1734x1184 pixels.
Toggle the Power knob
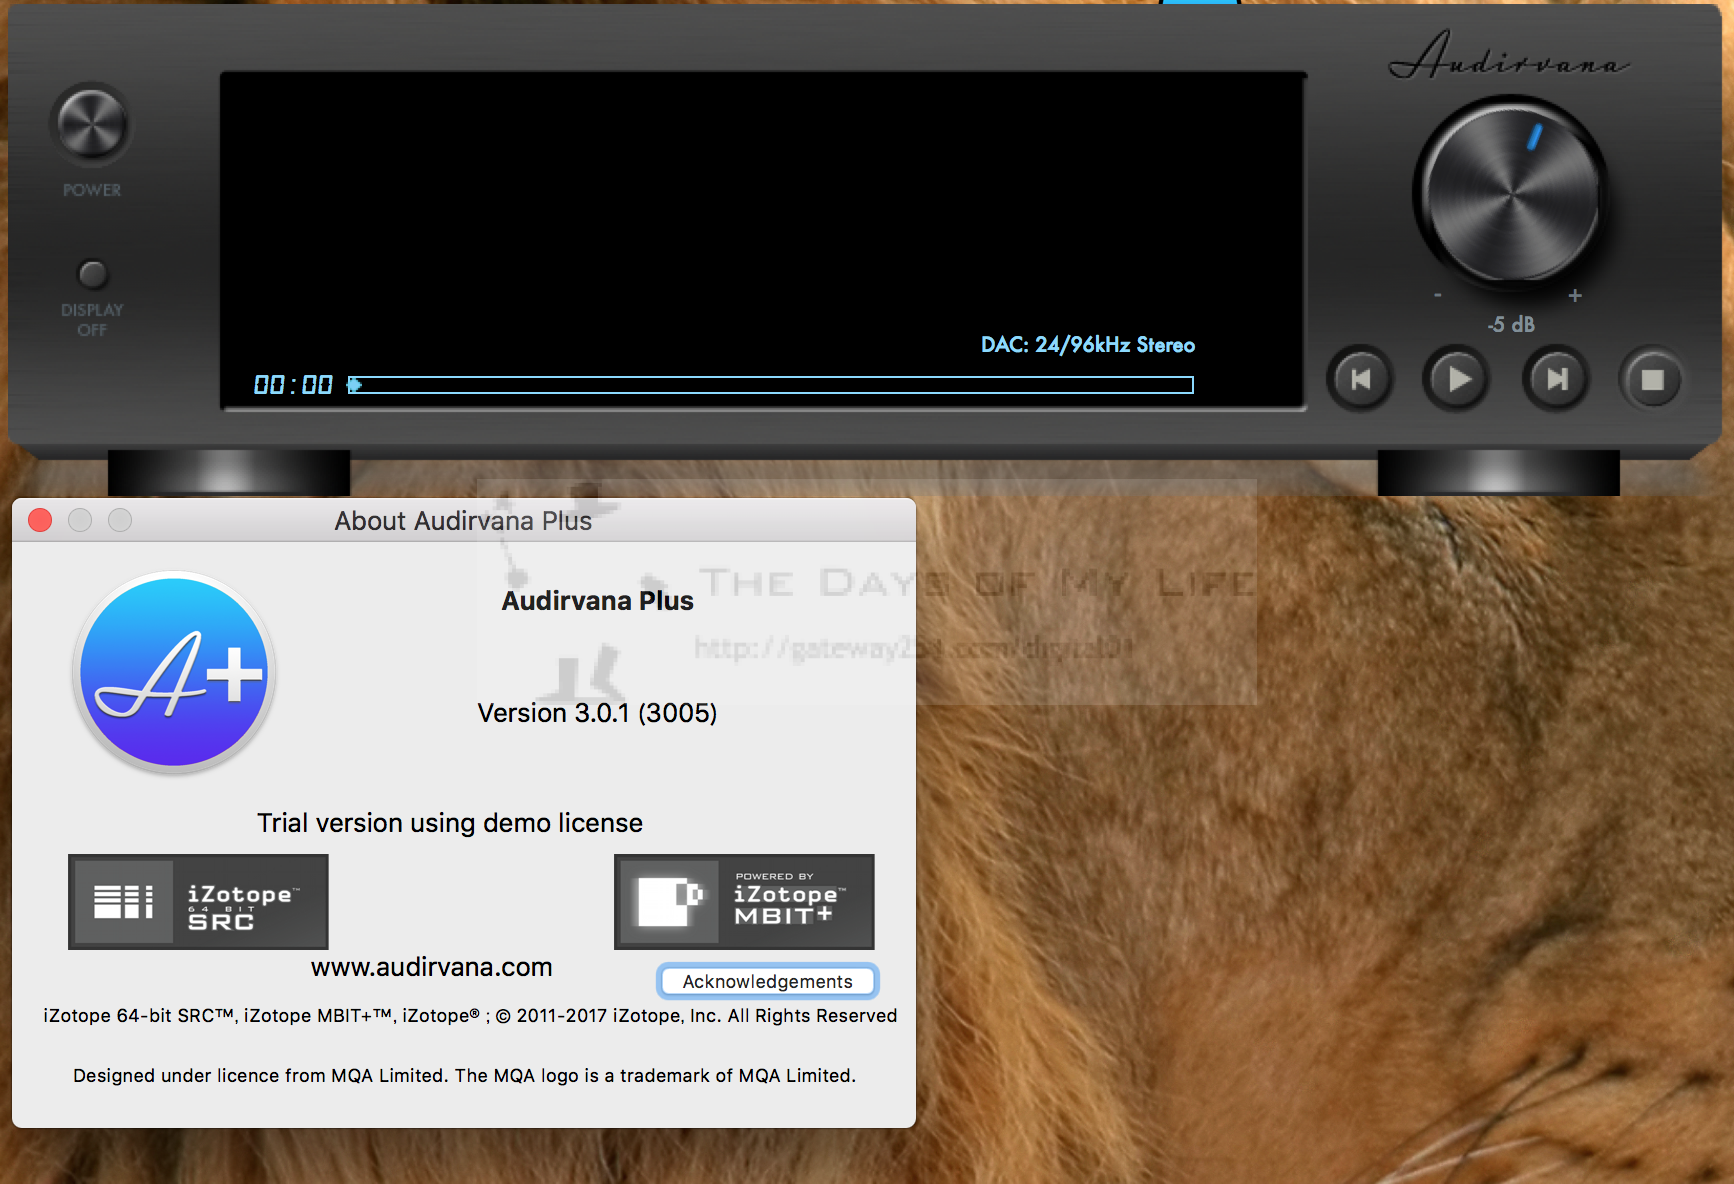[x=91, y=124]
